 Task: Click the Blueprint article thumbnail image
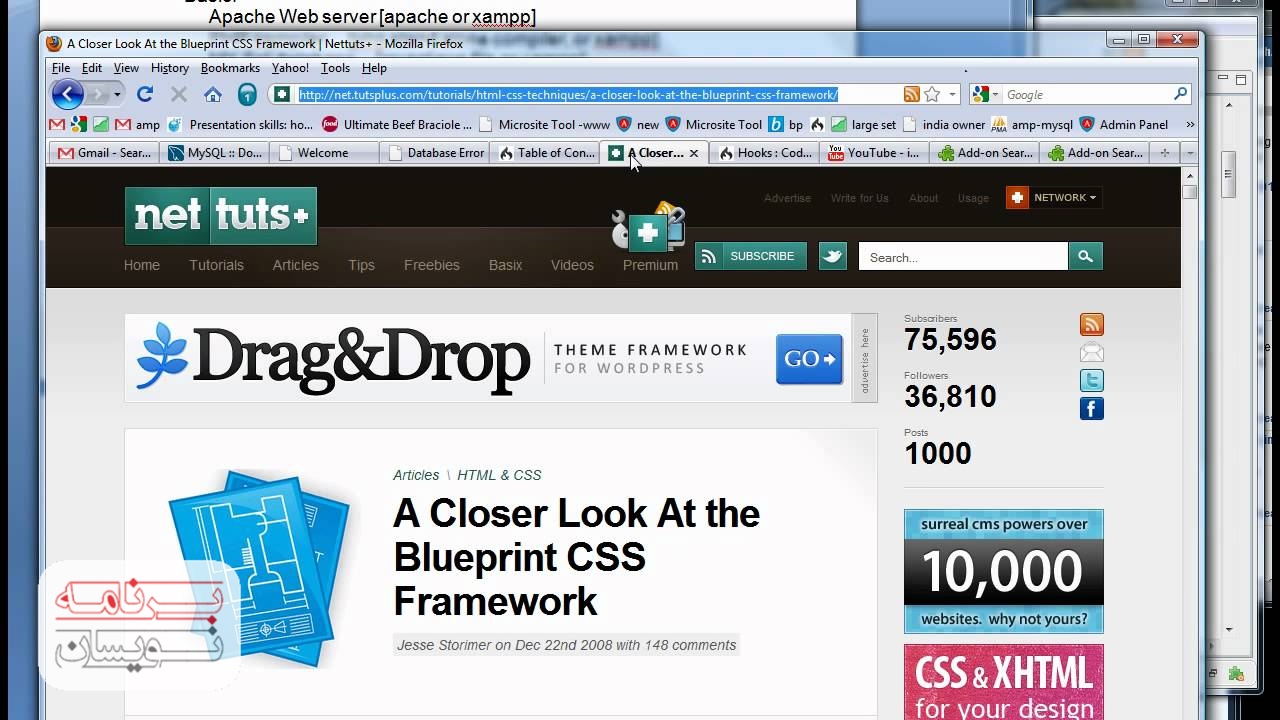pos(259,567)
